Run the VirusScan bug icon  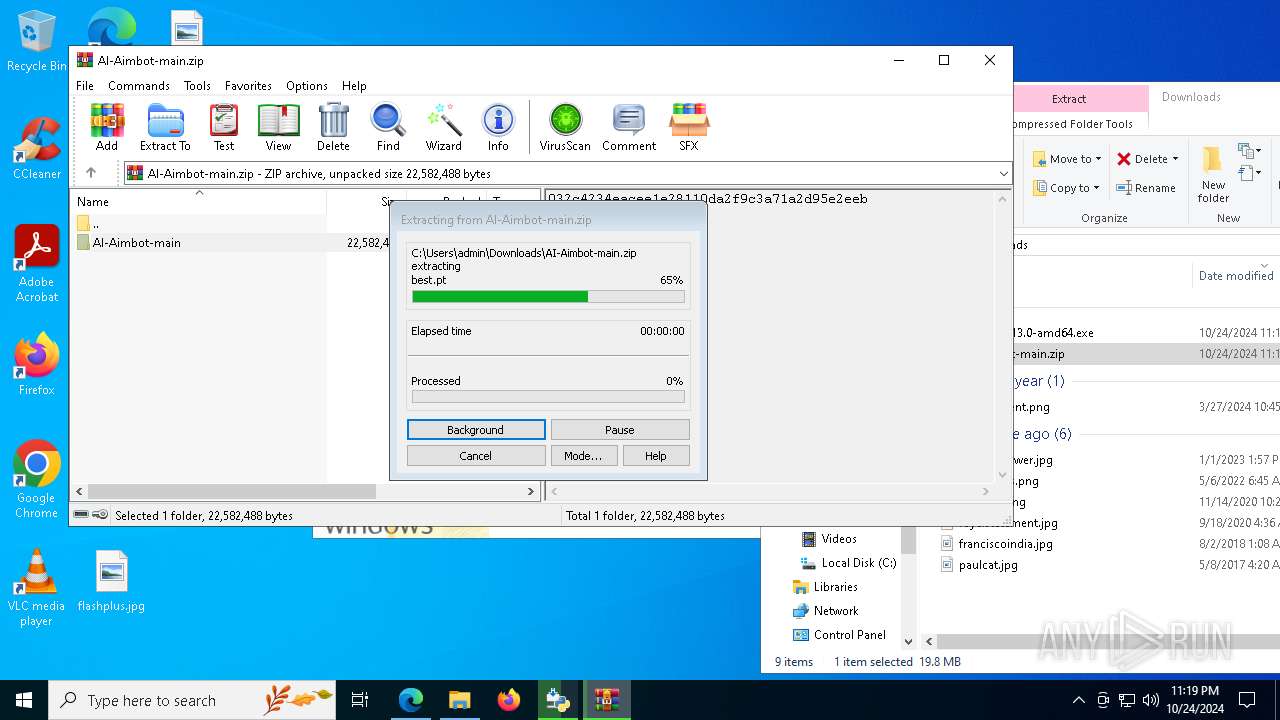click(x=565, y=127)
